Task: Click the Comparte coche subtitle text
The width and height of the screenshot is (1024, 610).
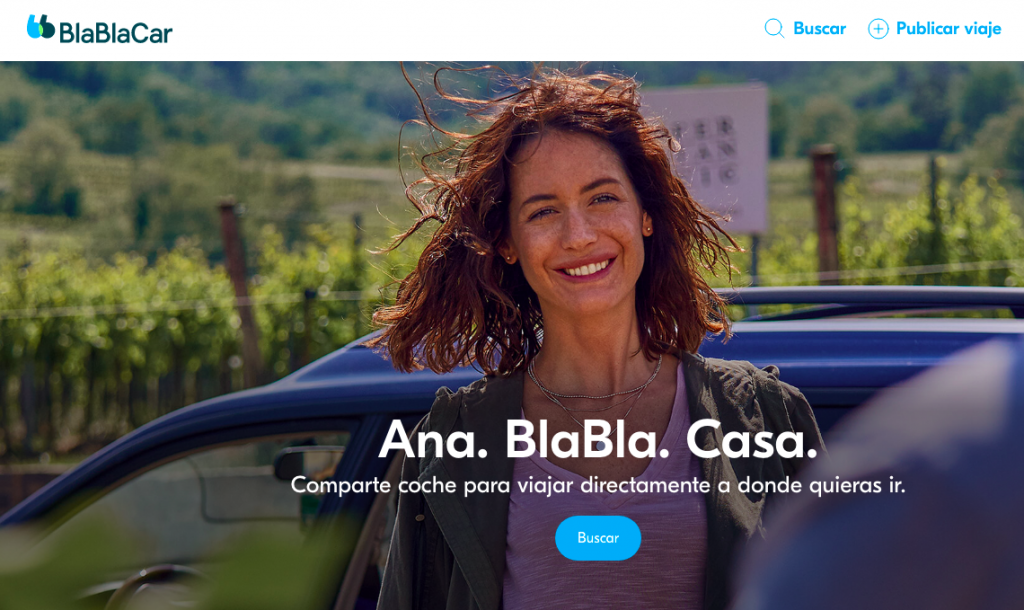Action: (598, 485)
